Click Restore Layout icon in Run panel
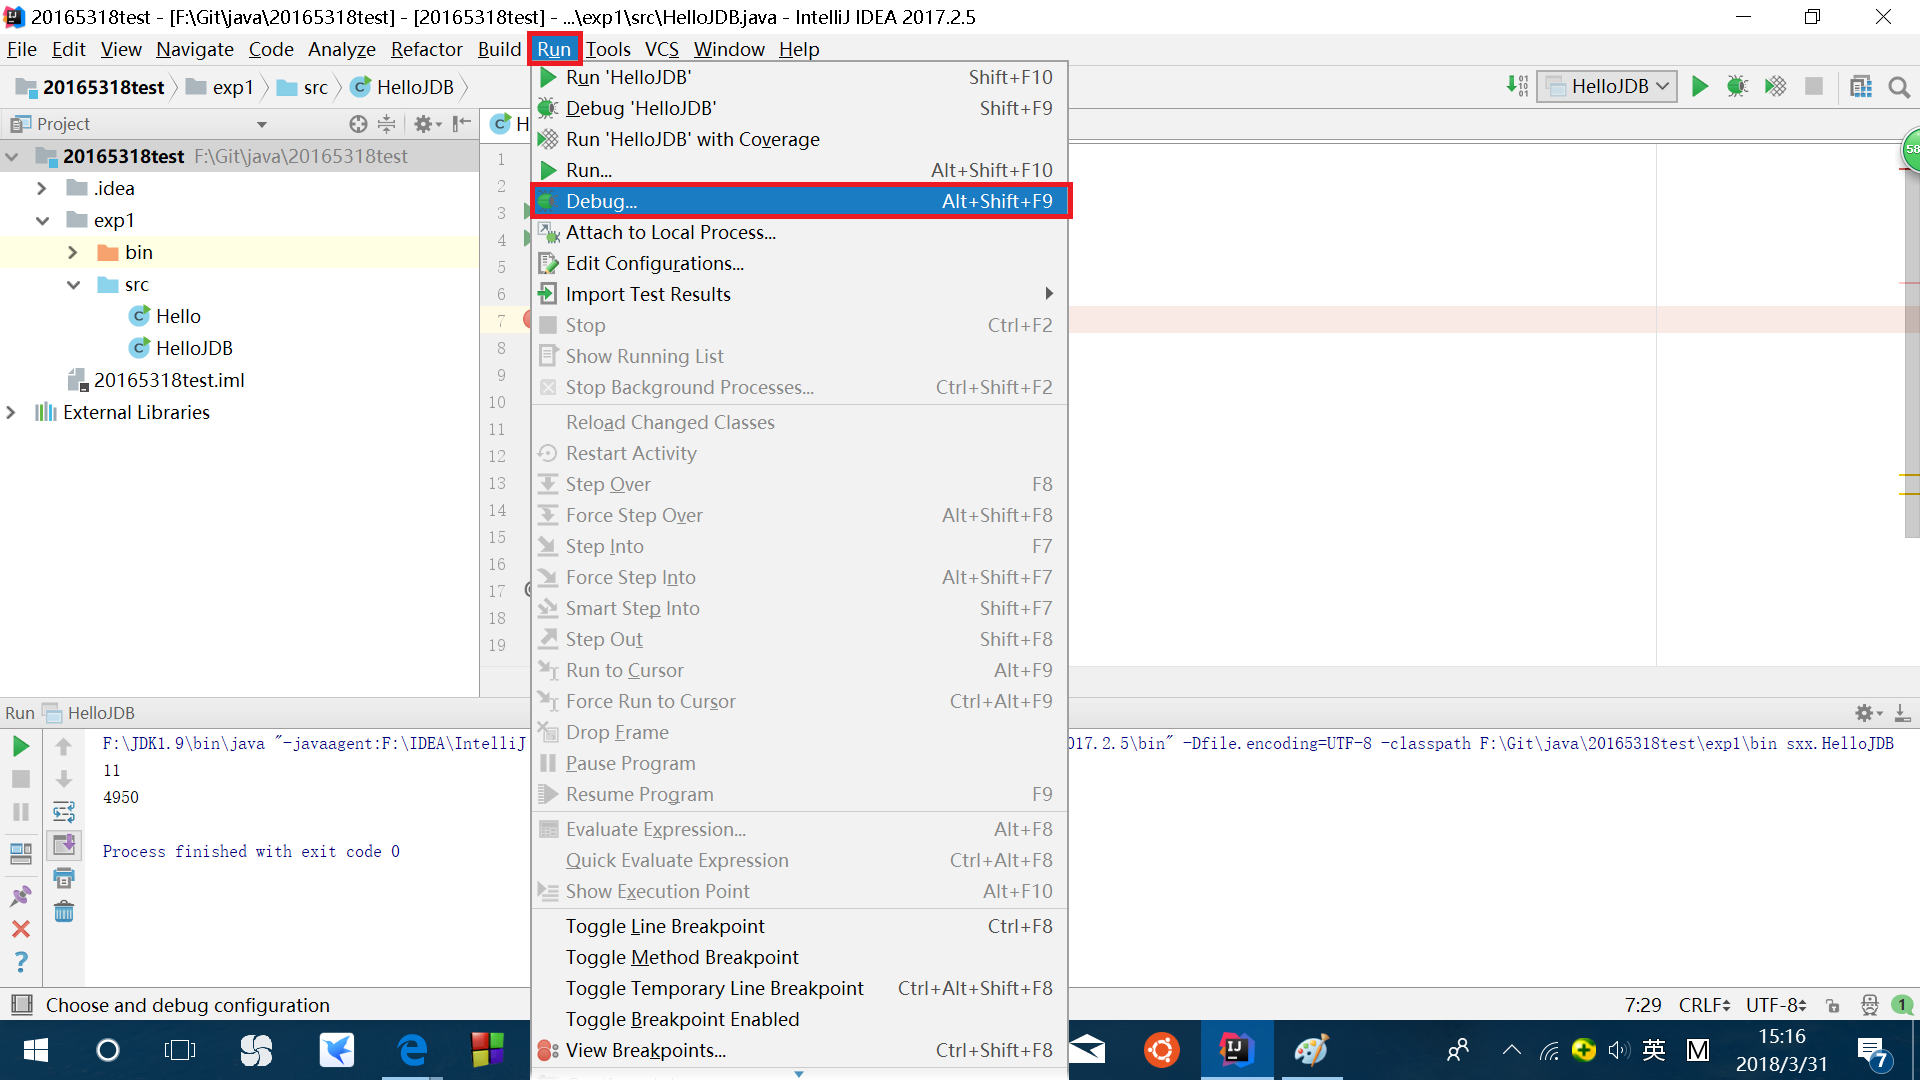The image size is (1920, 1080). (x=21, y=853)
